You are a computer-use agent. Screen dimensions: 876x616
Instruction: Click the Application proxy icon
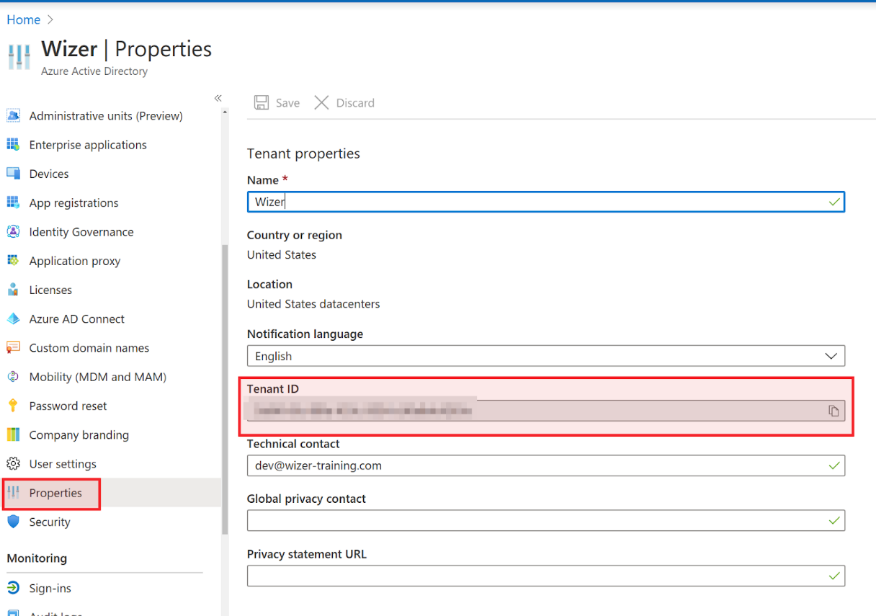13,261
